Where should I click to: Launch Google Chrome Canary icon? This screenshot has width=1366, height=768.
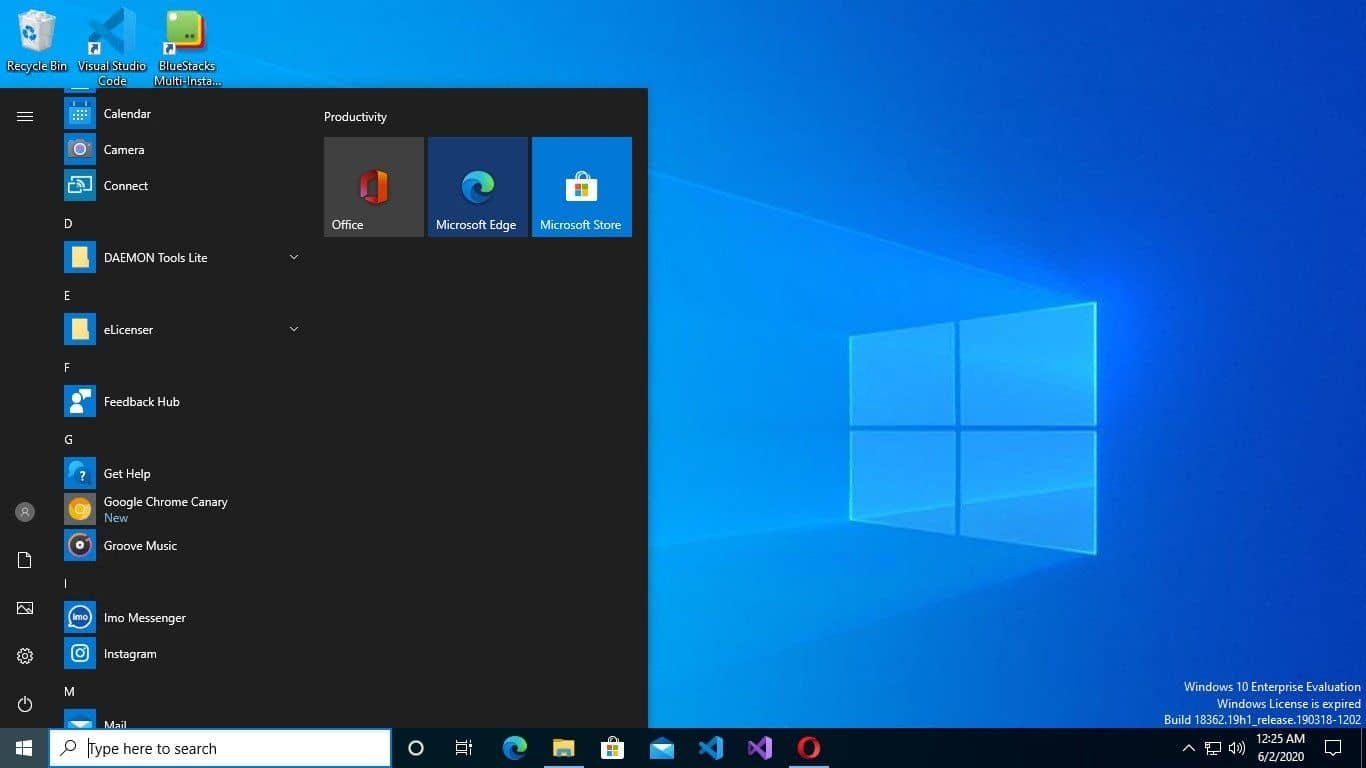pos(80,510)
